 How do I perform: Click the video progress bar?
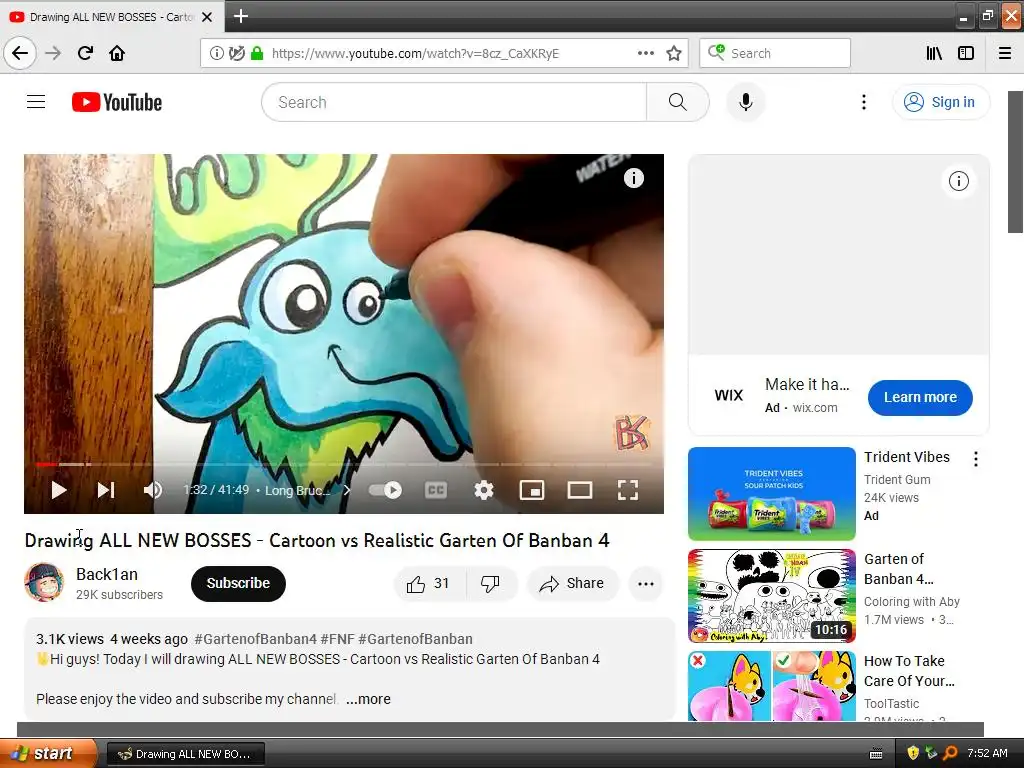pos(344,464)
